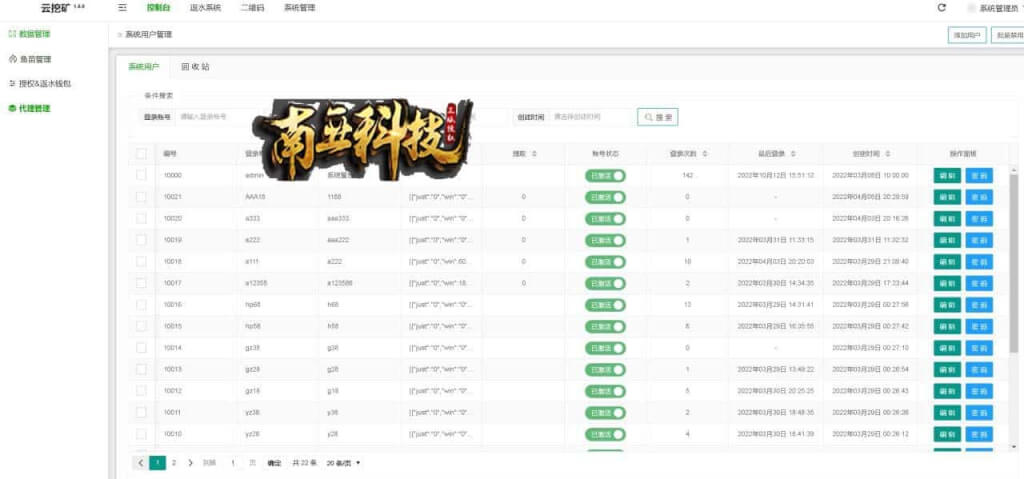Tick the checkbox for row 10019
The width and height of the screenshot is (1024, 479).
pos(141,240)
